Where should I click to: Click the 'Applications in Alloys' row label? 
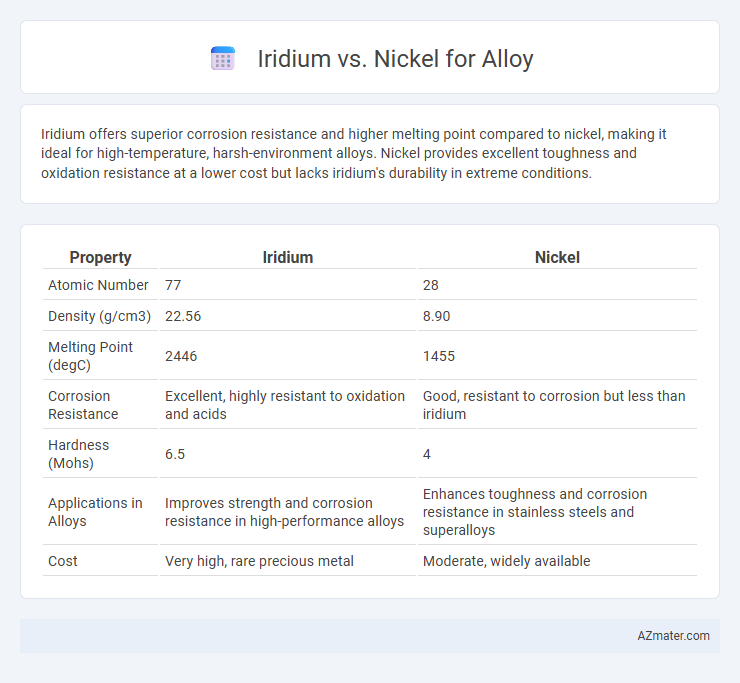tap(95, 512)
